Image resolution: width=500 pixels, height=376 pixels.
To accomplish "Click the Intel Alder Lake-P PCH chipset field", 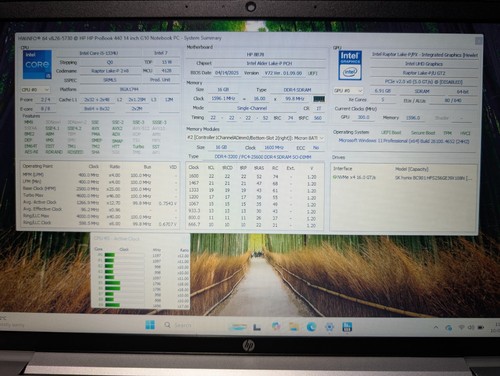I will point(269,63).
